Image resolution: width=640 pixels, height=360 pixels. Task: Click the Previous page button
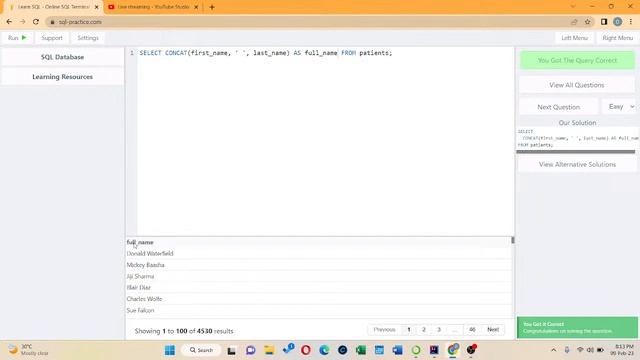[x=384, y=329]
